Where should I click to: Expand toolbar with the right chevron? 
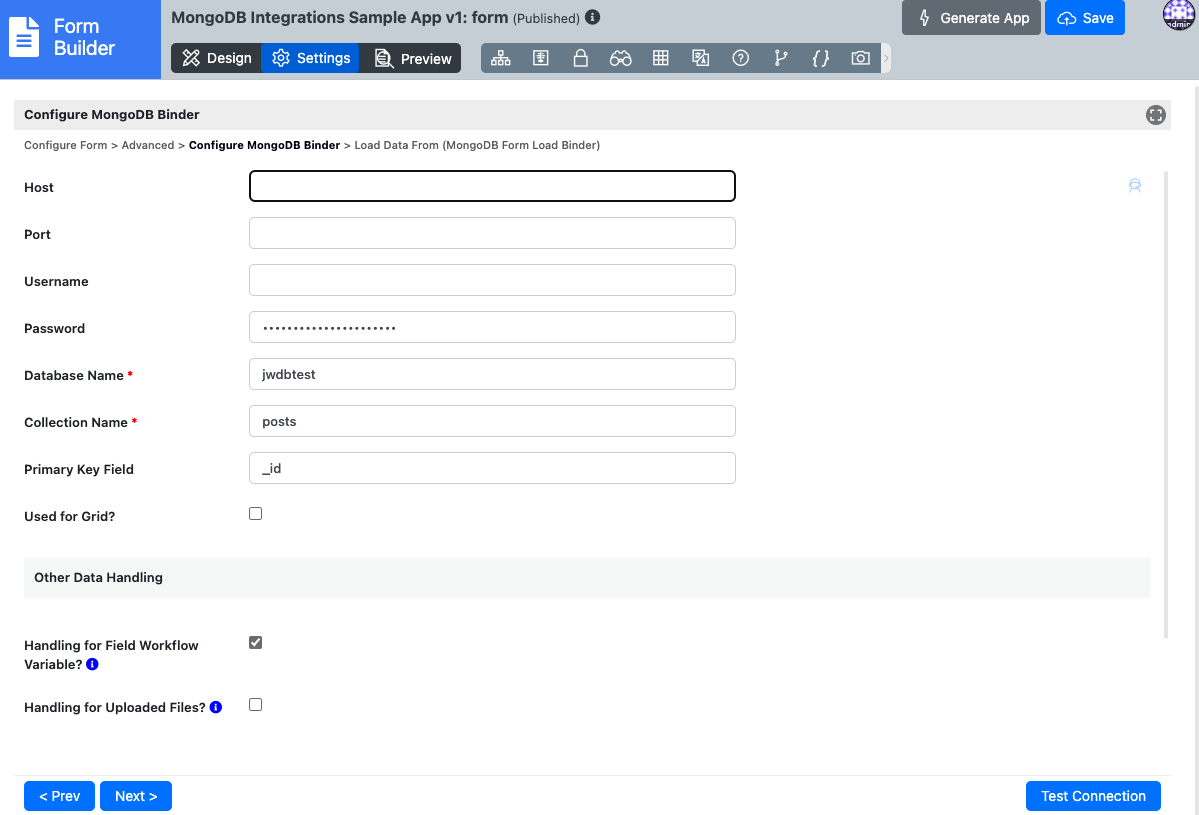(886, 58)
